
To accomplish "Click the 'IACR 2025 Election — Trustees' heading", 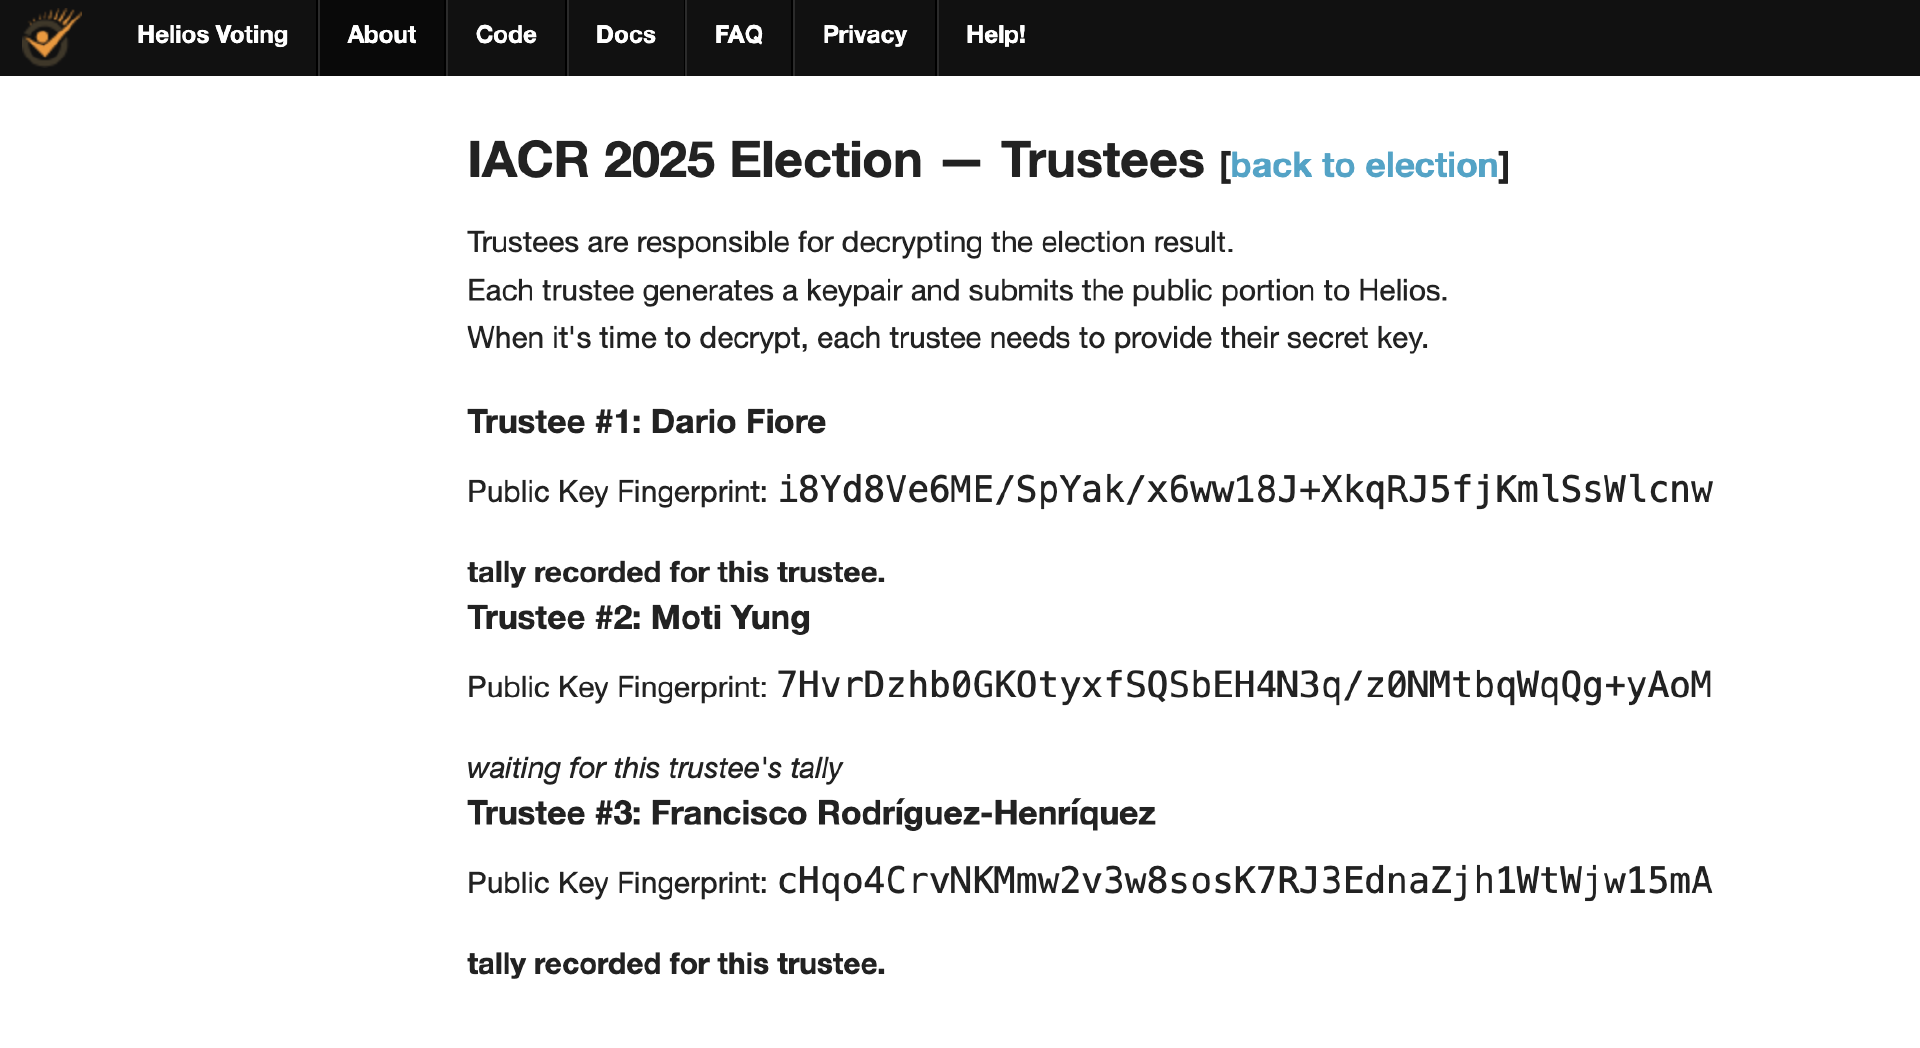I will click(x=835, y=160).
